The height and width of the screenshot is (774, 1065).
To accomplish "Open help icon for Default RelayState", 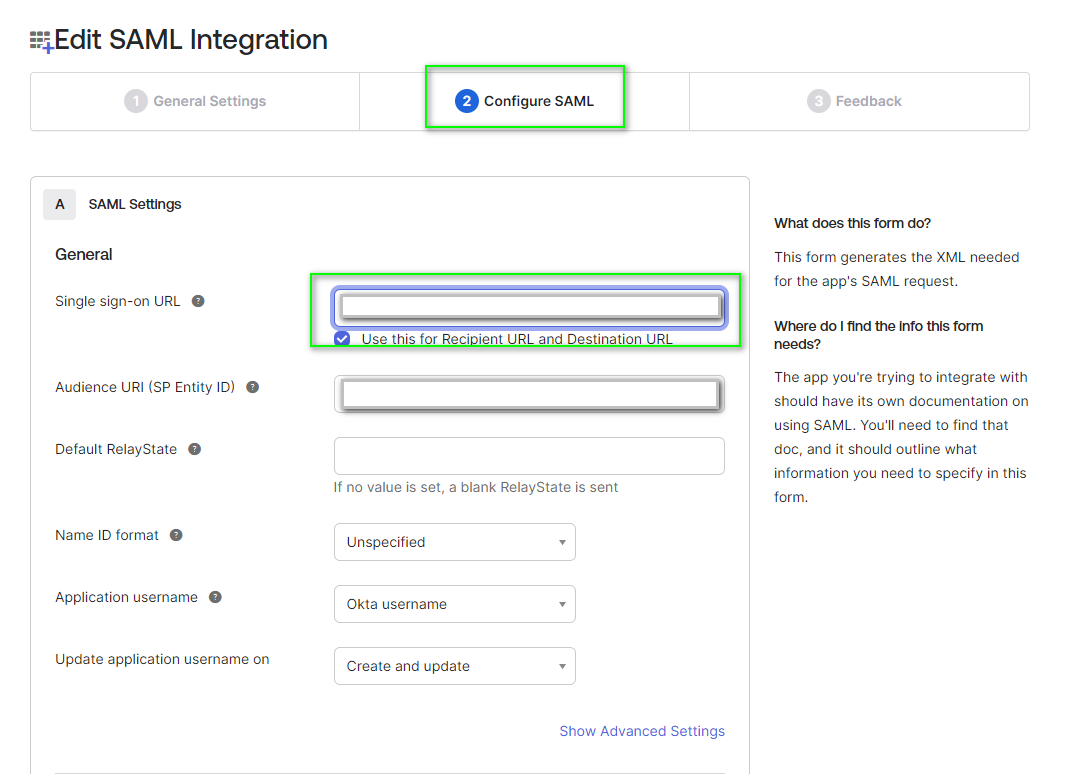I will pyautogui.click(x=194, y=449).
